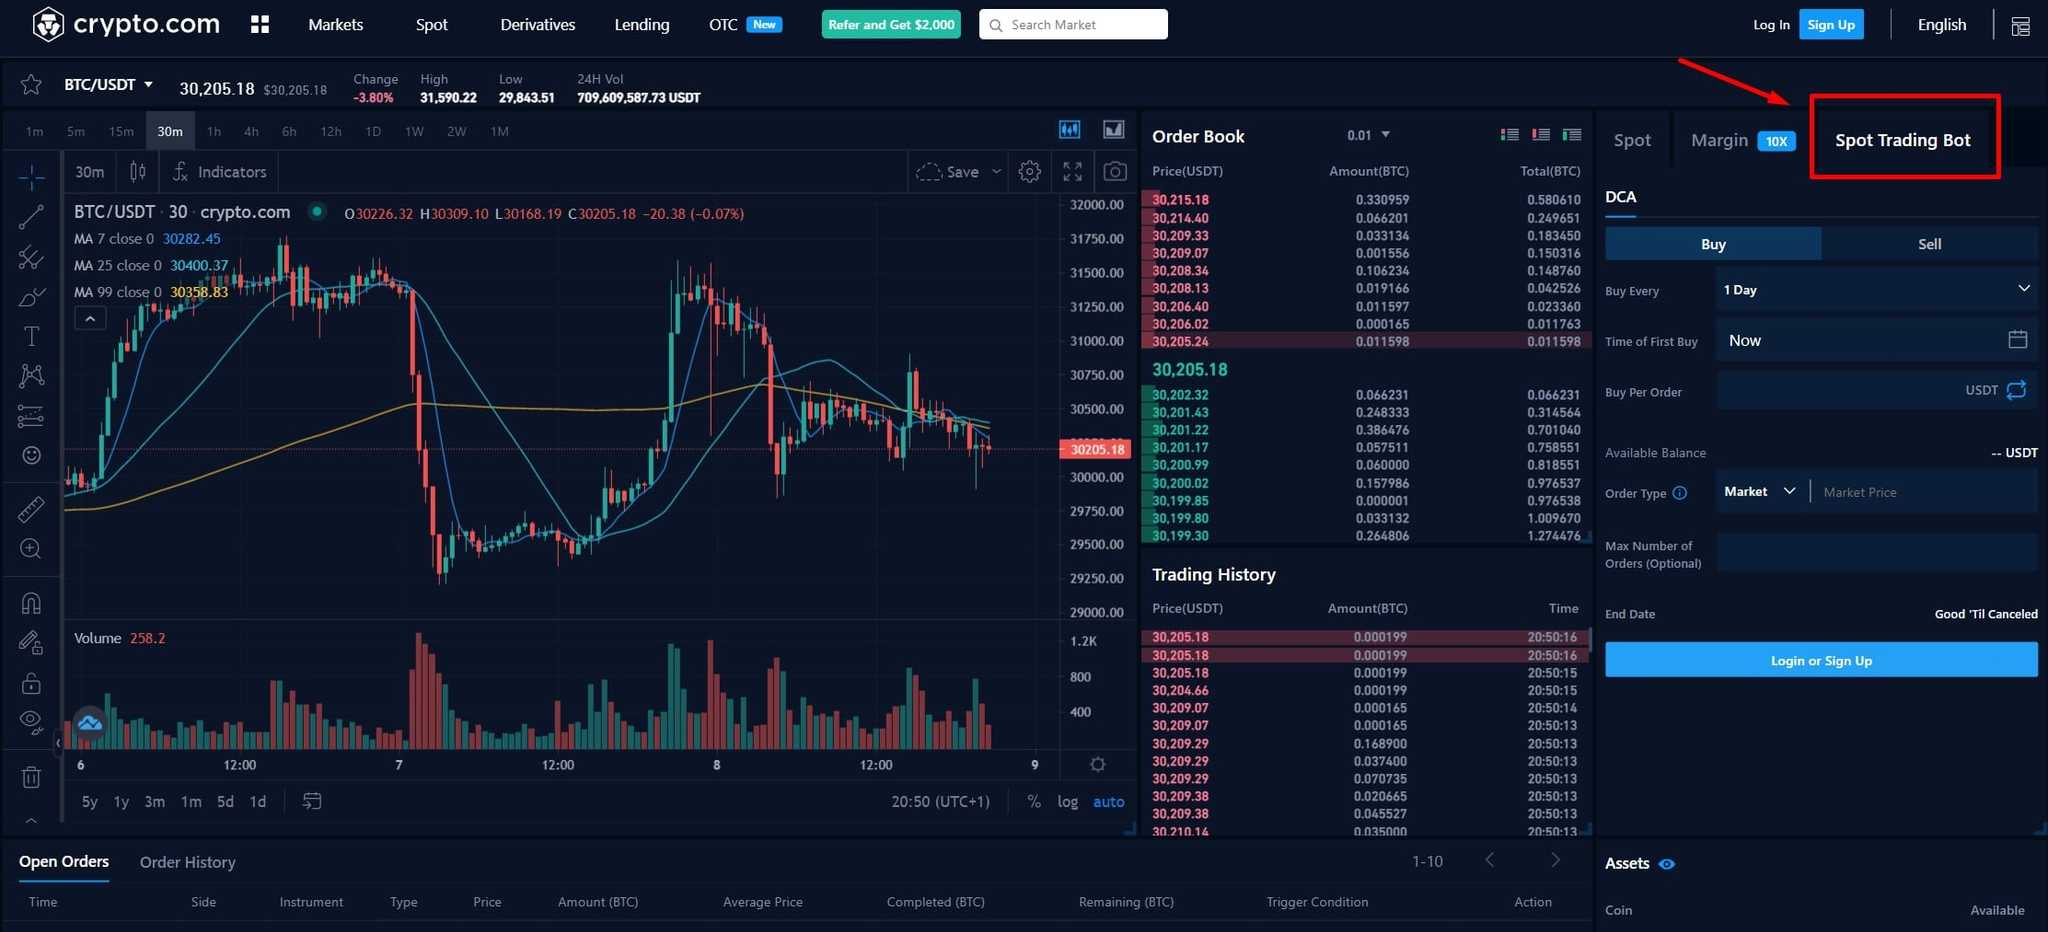Select the brush drawing tool
This screenshot has width=2048, height=932.
pyautogui.click(x=31, y=297)
